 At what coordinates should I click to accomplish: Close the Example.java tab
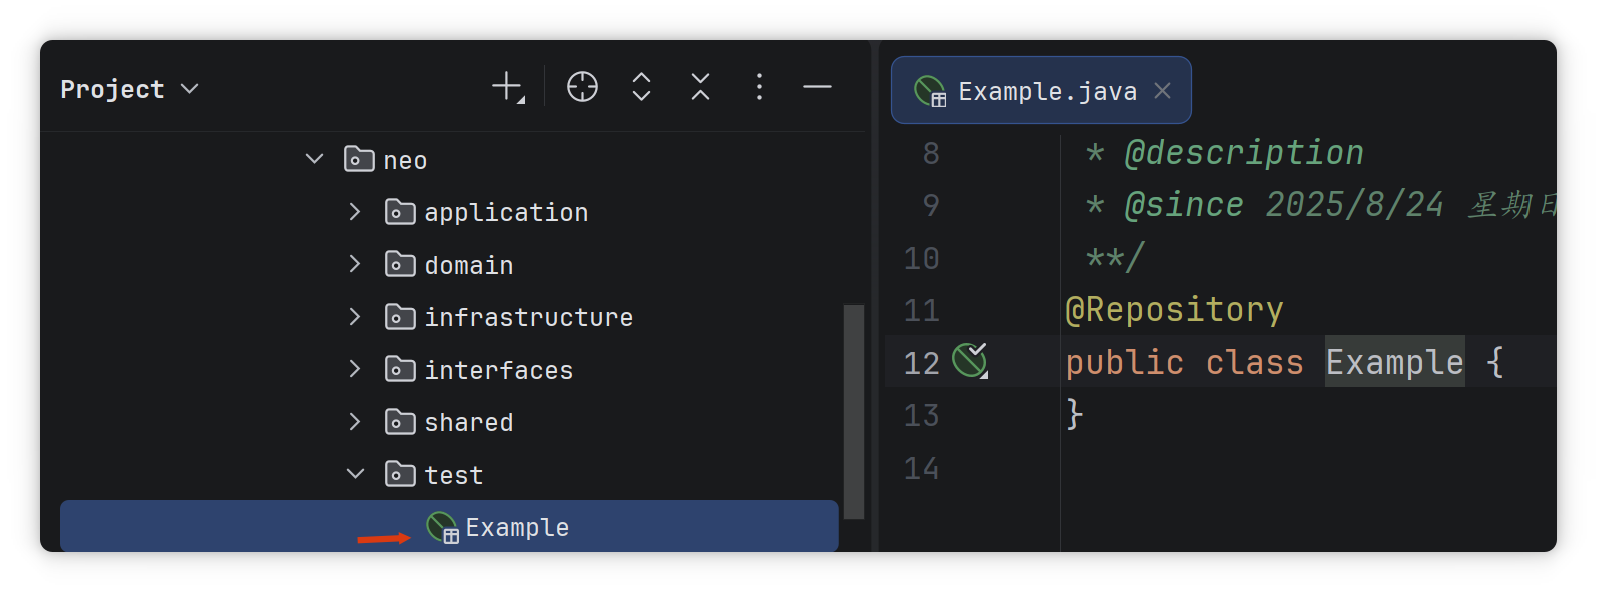click(1162, 91)
